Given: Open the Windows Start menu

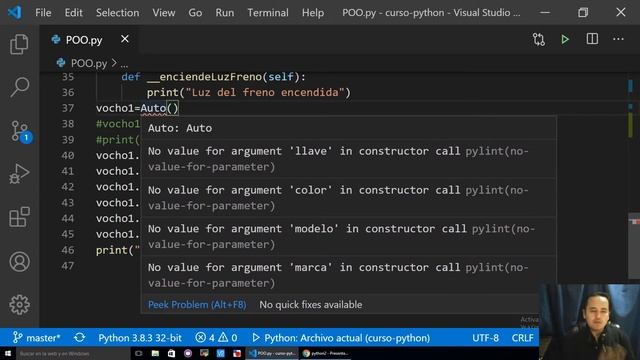Looking at the screenshot, I should click(x=7, y=353).
